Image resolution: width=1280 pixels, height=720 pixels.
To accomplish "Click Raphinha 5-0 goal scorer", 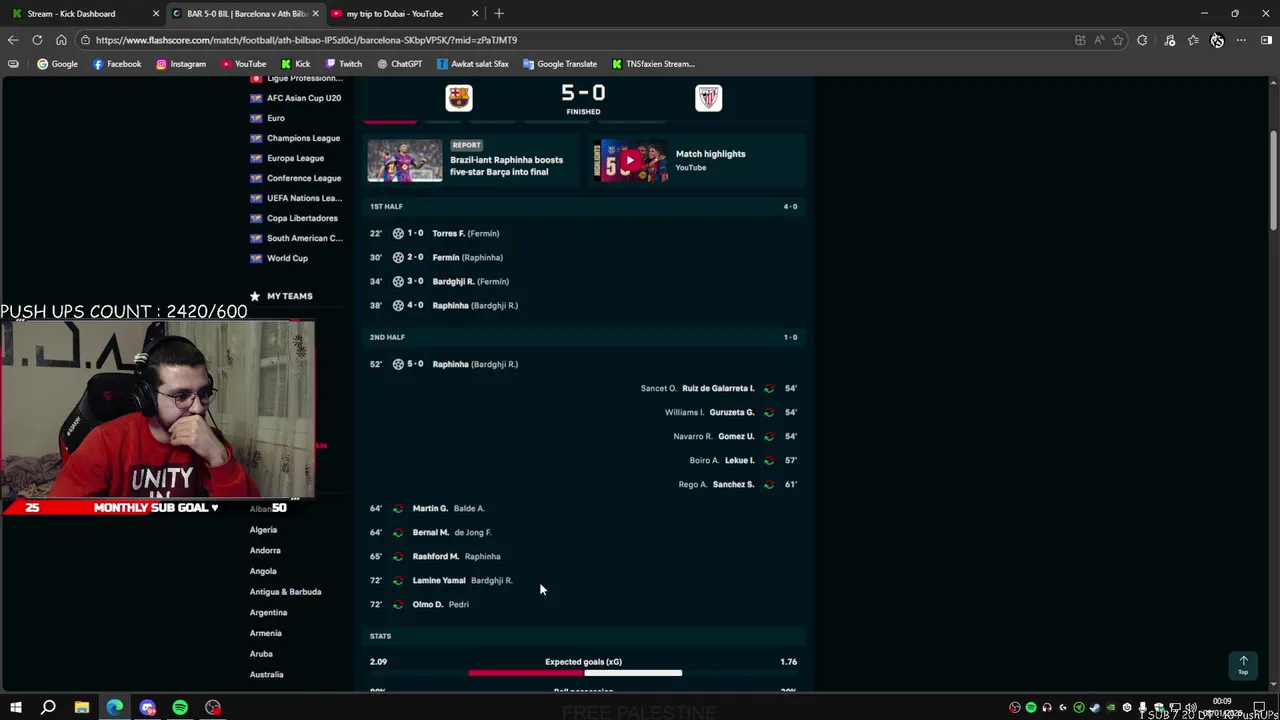I will pyautogui.click(x=450, y=364).
